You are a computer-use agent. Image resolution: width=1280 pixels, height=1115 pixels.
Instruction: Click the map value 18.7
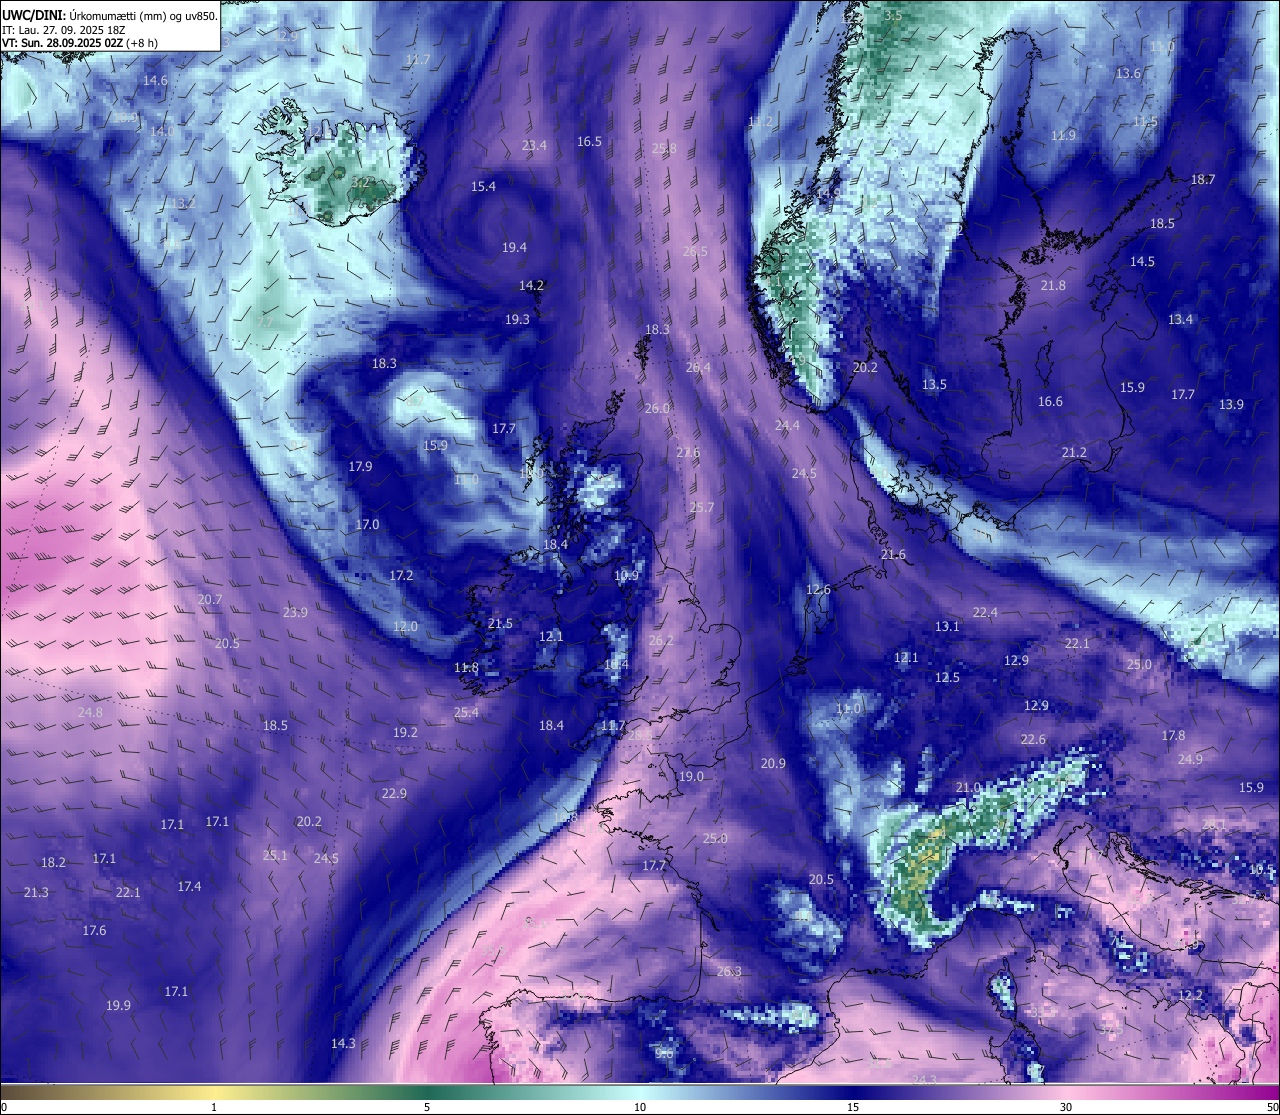(1202, 179)
